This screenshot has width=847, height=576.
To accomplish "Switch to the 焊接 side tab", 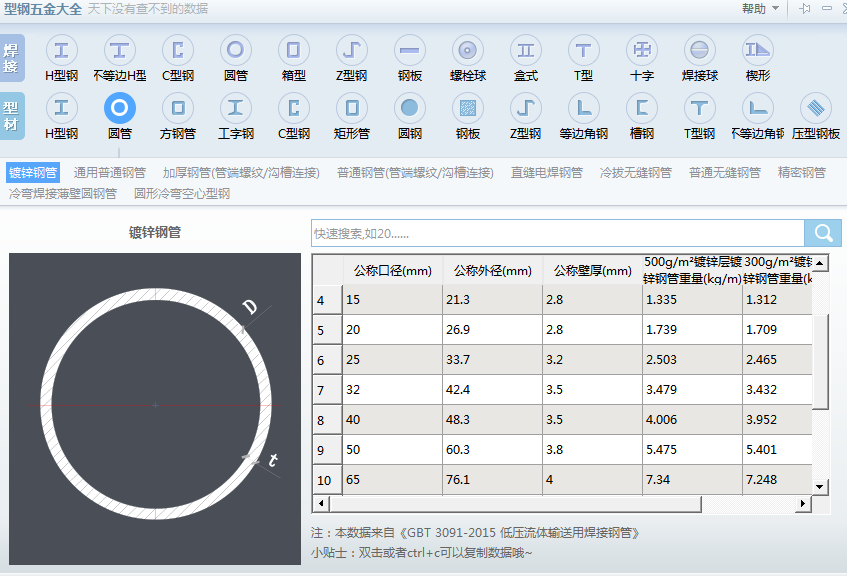I will [12, 58].
